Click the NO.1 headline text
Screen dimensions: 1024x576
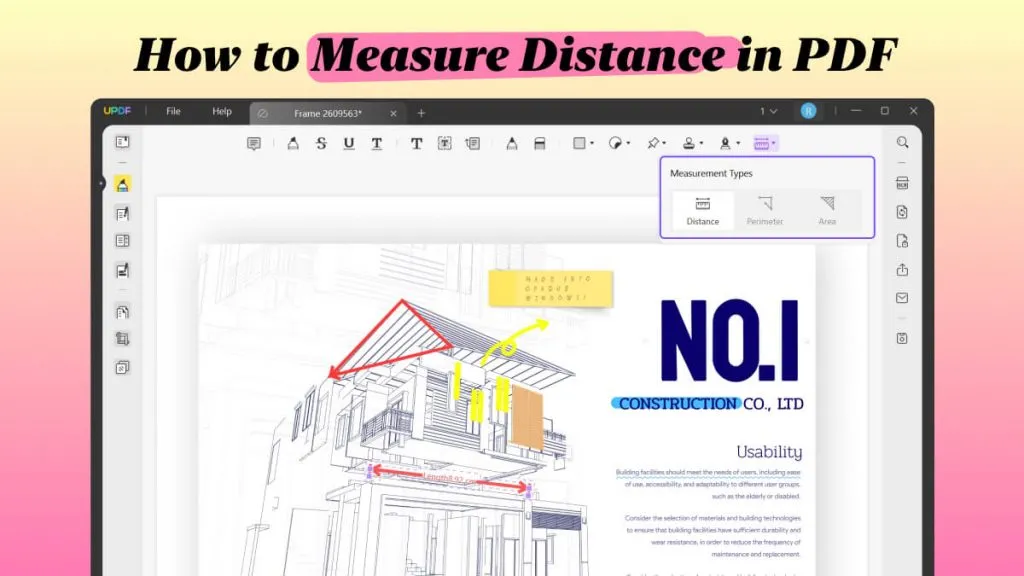pyautogui.click(x=729, y=340)
